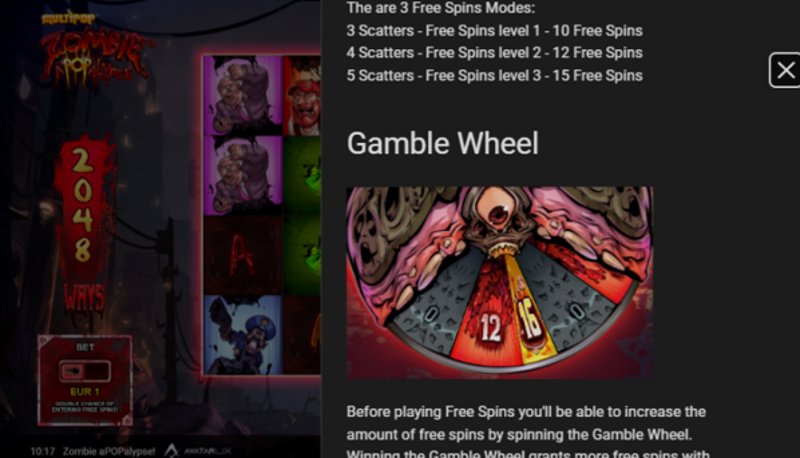Image resolution: width=800 pixels, height=458 pixels.
Task: Click the left grey 0 wheel segment
Action: coord(431,306)
